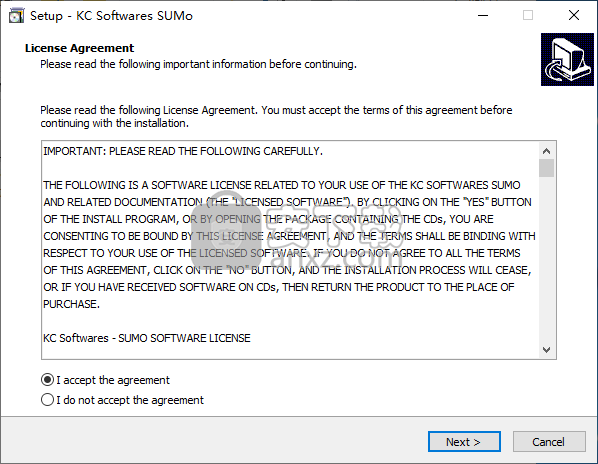598x464 pixels.
Task: Select the 'I do not accept the agreement' radio button
Action: [47, 400]
